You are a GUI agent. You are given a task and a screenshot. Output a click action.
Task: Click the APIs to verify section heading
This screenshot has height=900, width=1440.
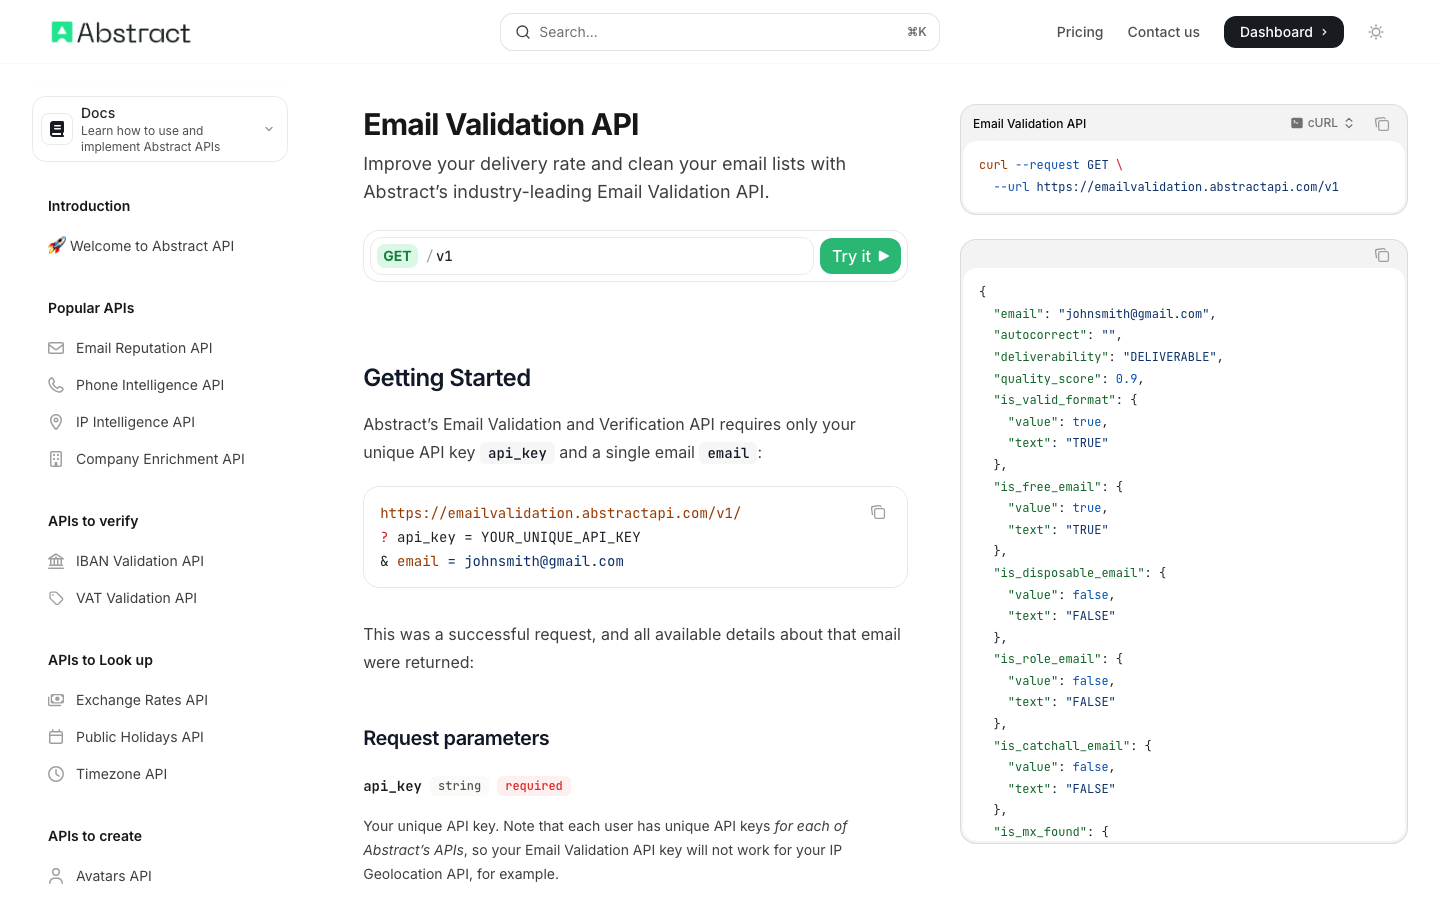[x=93, y=521]
